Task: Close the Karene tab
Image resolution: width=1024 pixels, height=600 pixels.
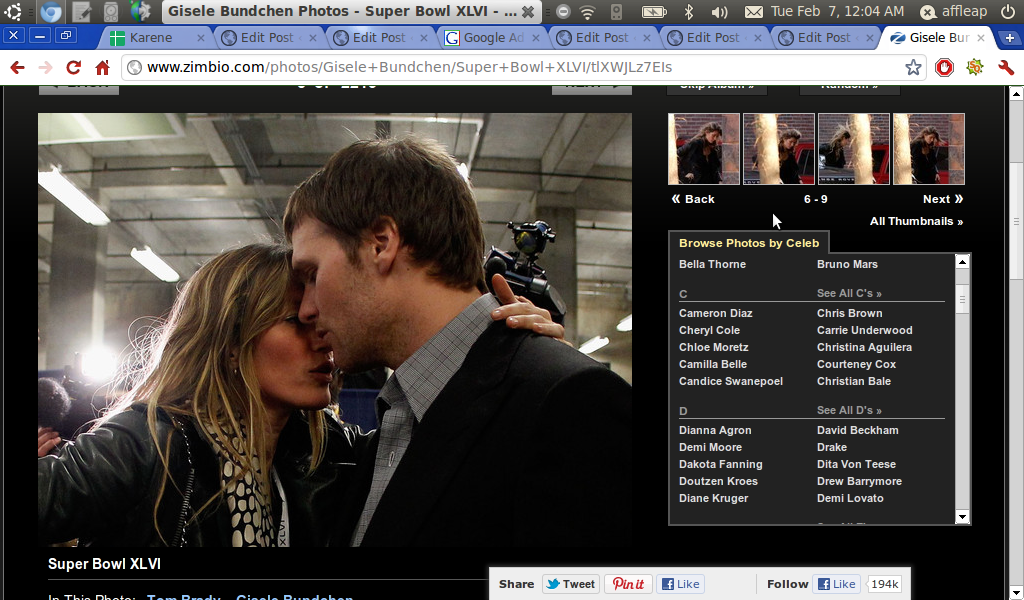Action: click(x=201, y=38)
